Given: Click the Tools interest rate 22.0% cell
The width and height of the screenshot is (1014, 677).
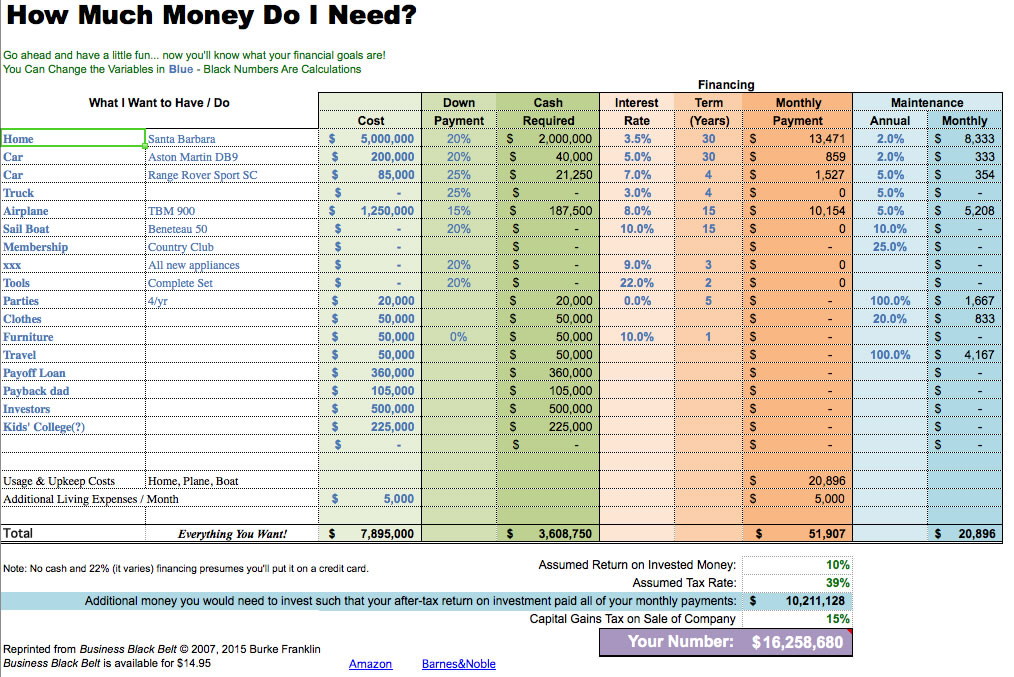Looking at the screenshot, I should (x=637, y=283).
